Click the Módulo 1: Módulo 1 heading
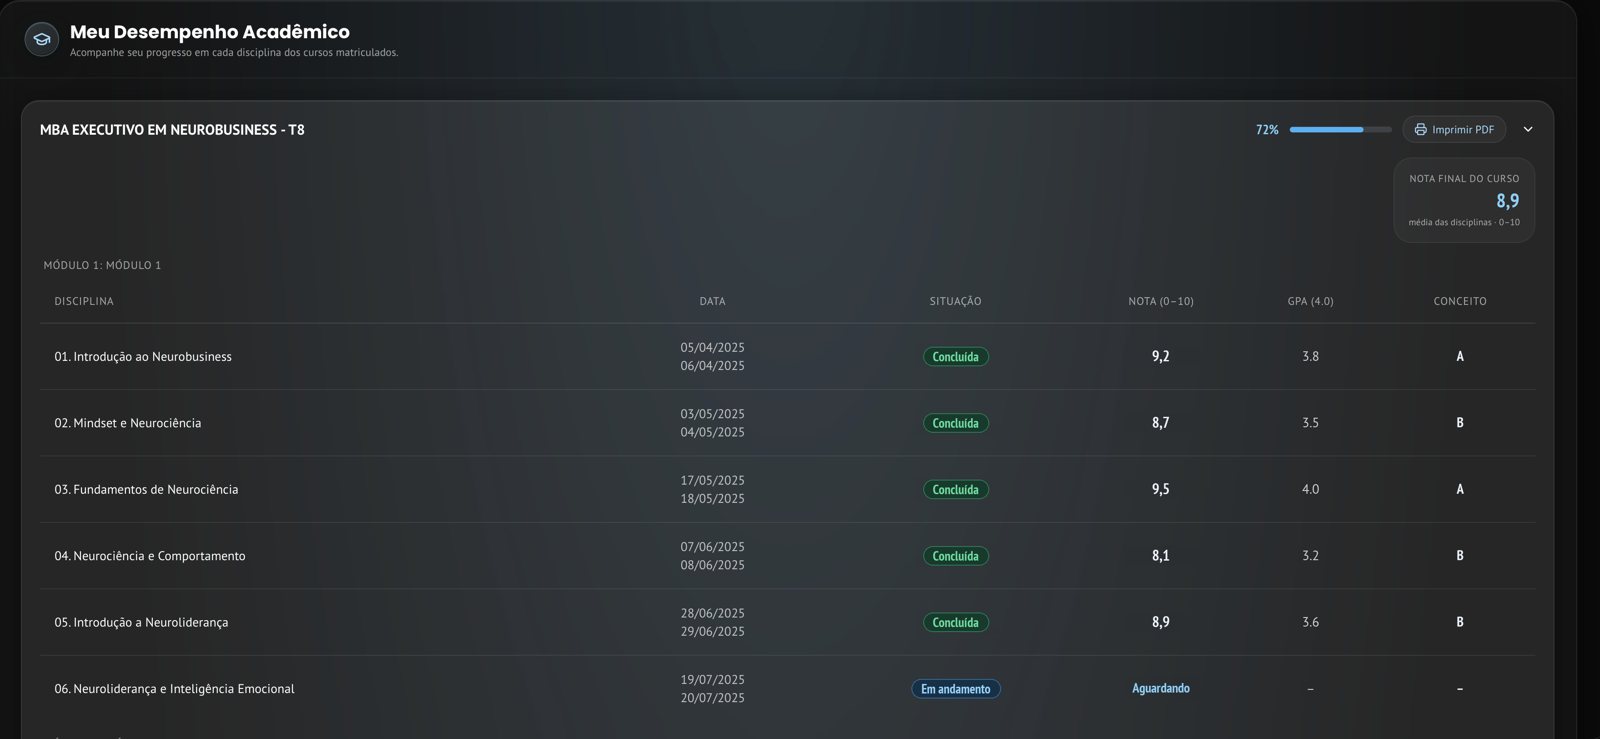This screenshot has width=1600, height=739. pyautogui.click(x=102, y=265)
